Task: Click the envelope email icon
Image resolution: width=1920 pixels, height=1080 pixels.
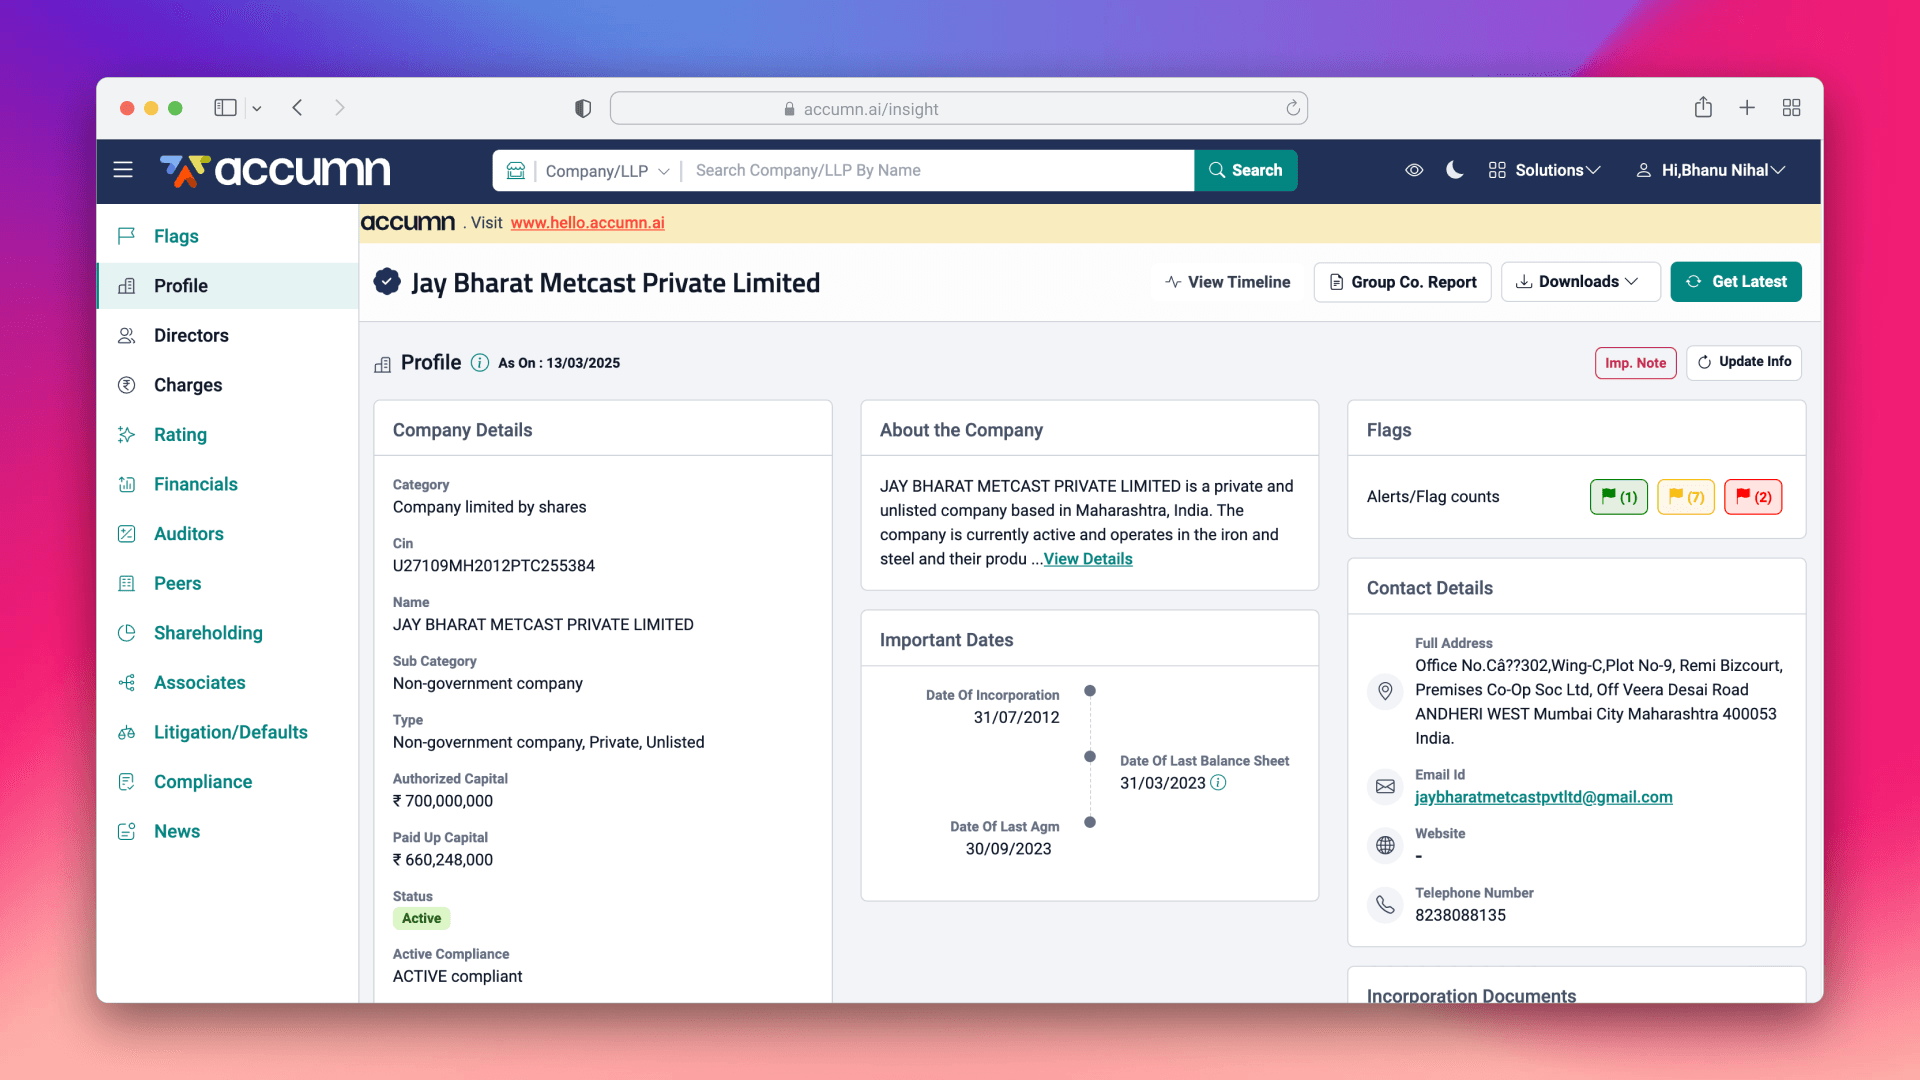Action: click(x=1385, y=787)
